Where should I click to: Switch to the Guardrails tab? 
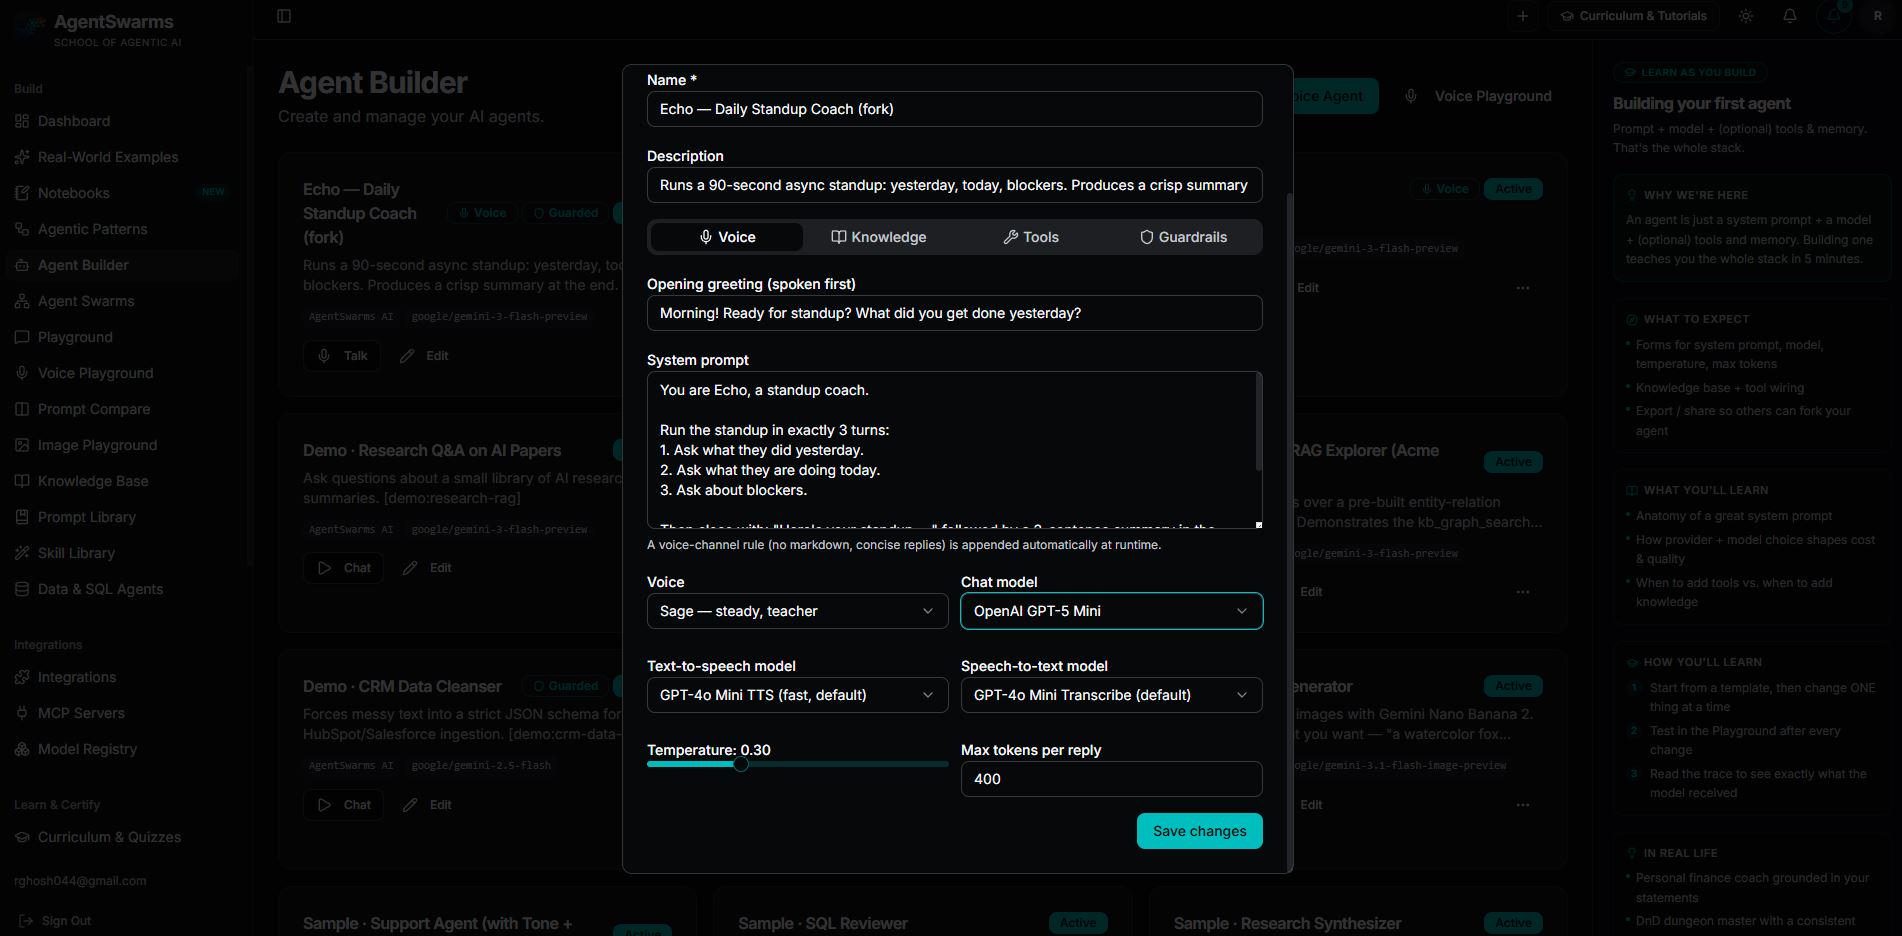pyautogui.click(x=1183, y=237)
